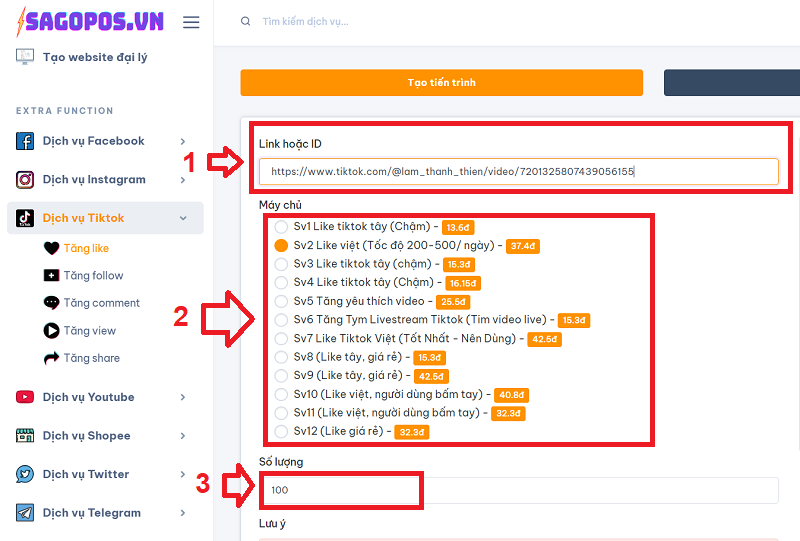Collapse the Dịch vụ Tiktok submenu

(x=182, y=218)
